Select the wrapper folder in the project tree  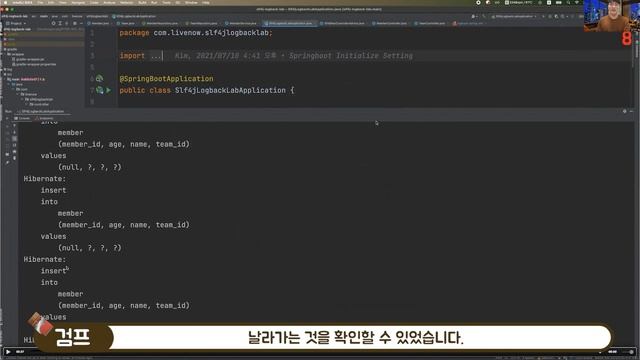[16, 54]
